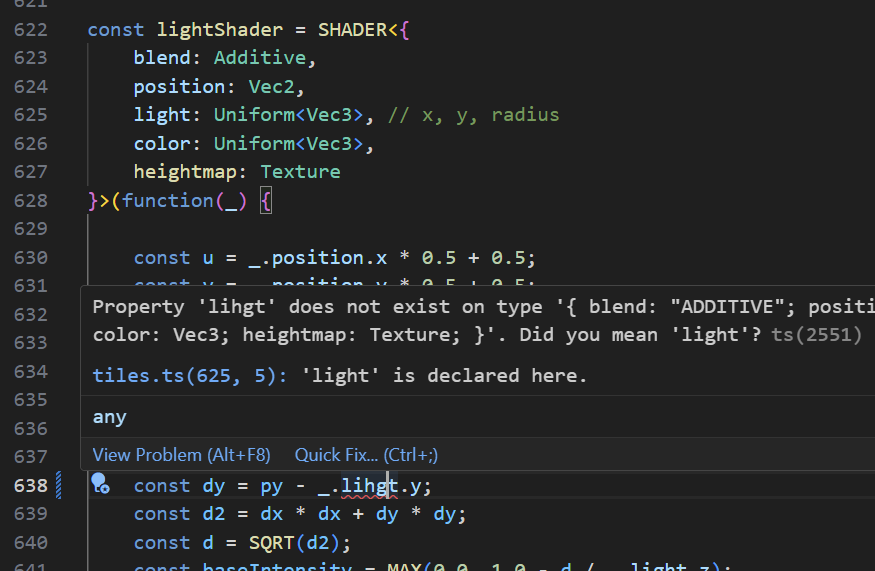Viewport: 875px width, 571px height.
Task: Select line number 622 in the gutter
Action: click(x=31, y=30)
